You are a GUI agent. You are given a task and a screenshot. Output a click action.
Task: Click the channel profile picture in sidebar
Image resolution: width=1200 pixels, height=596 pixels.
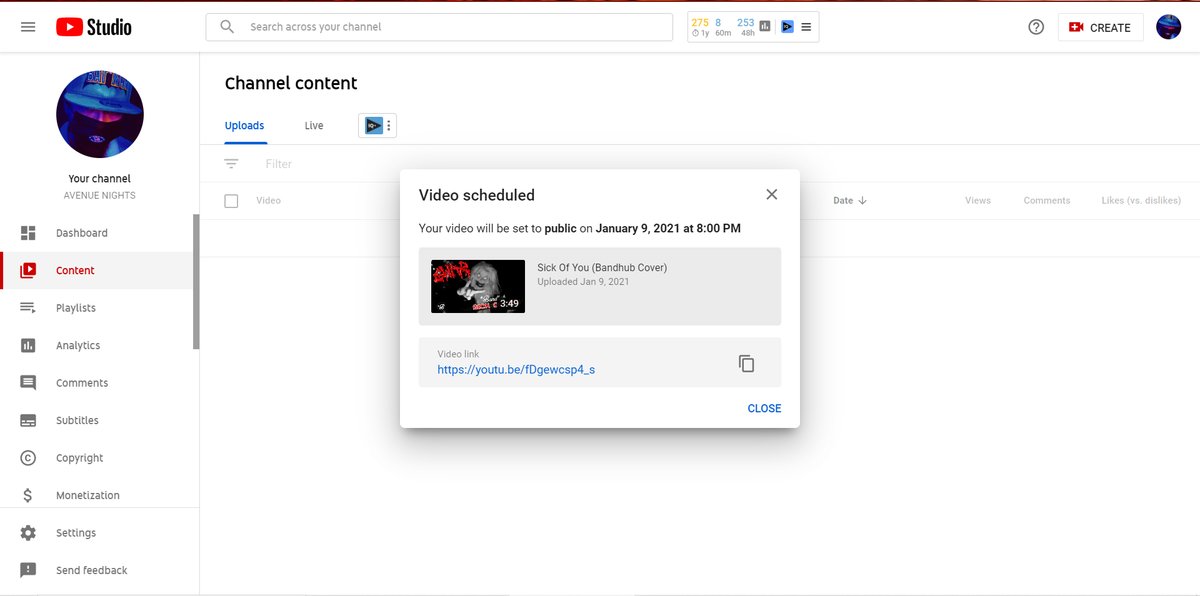100,114
